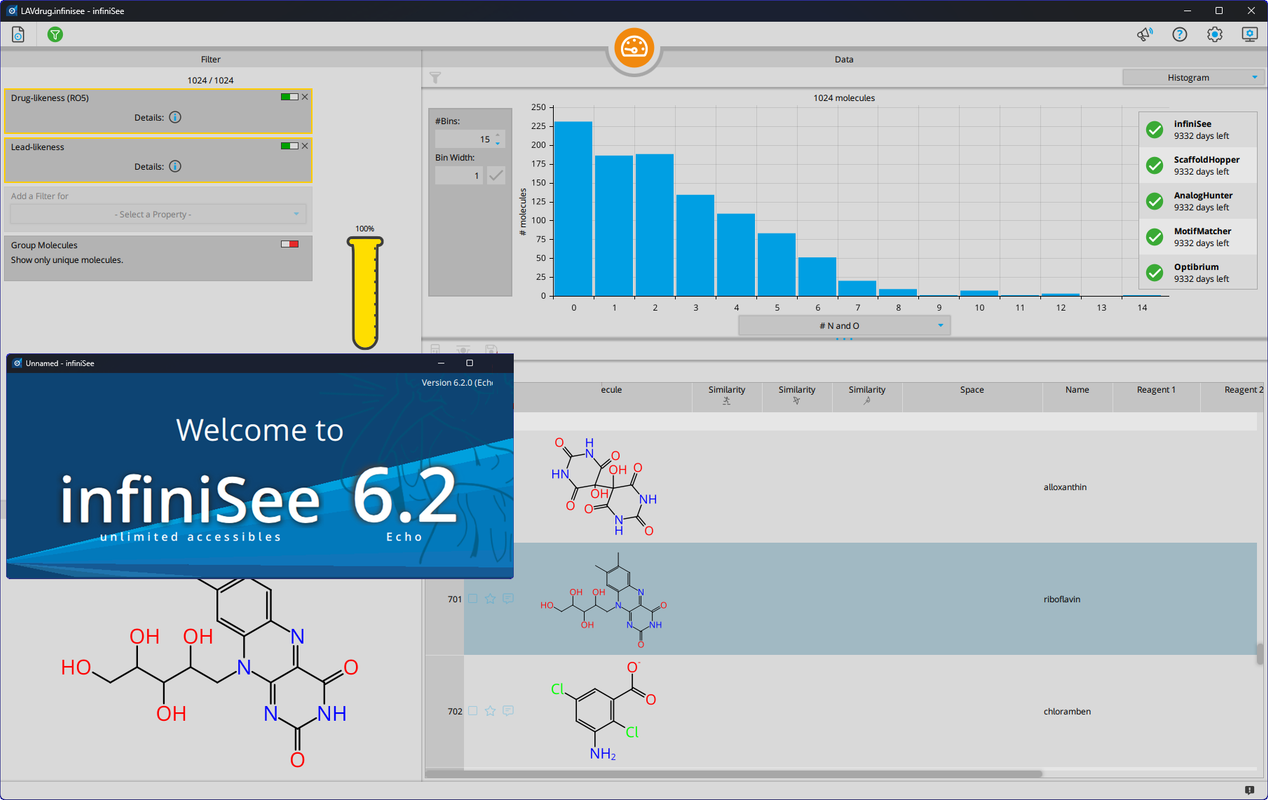Open the # N and O axis dropdown
Screen dimensions: 1268x800
(844, 326)
